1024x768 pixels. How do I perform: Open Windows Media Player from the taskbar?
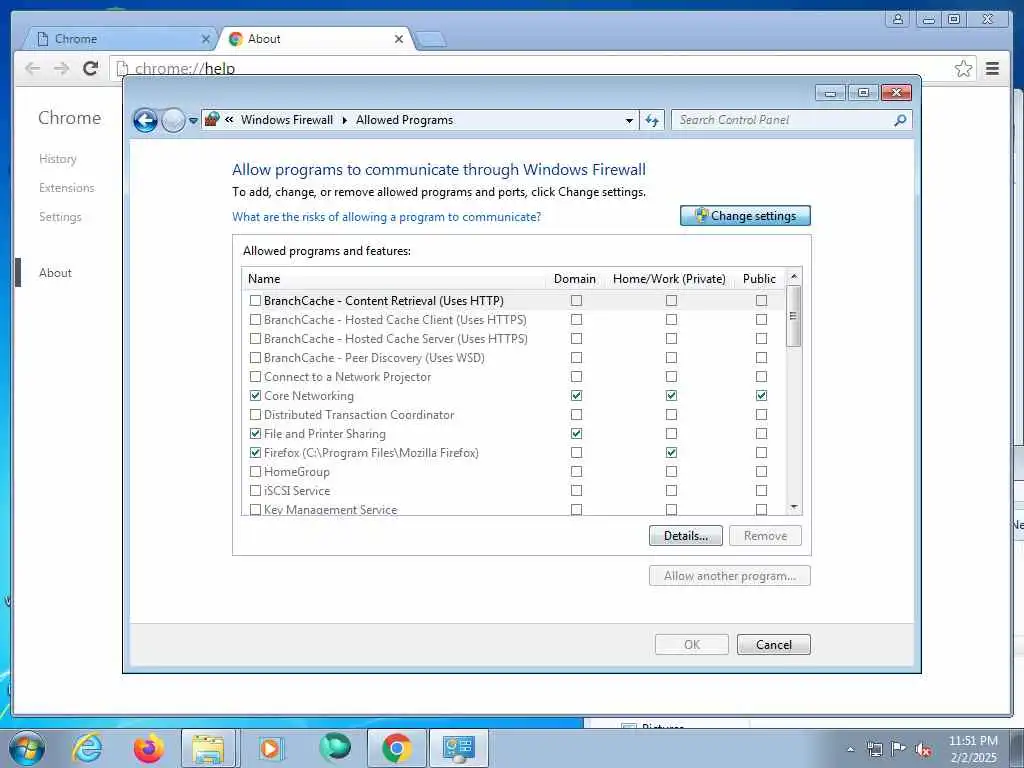[x=270, y=748]
